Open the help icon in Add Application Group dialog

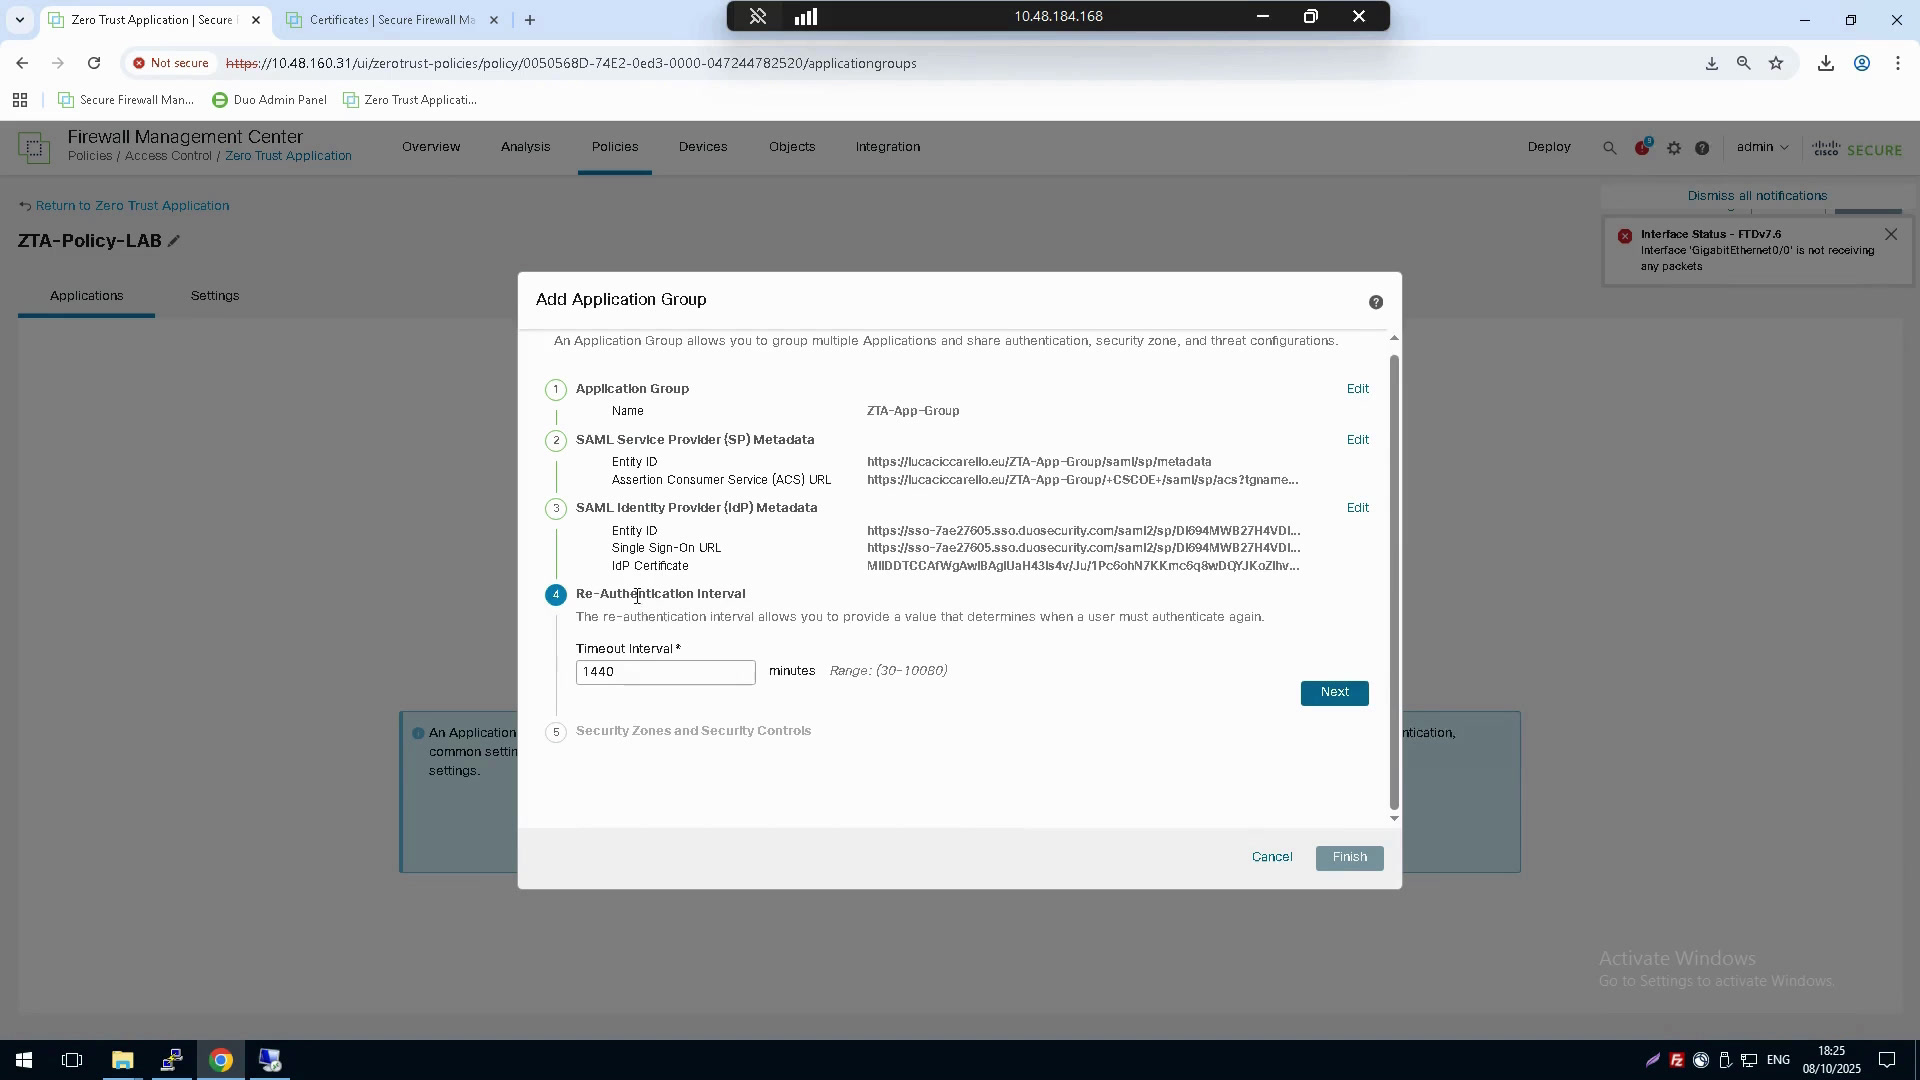1376,302
